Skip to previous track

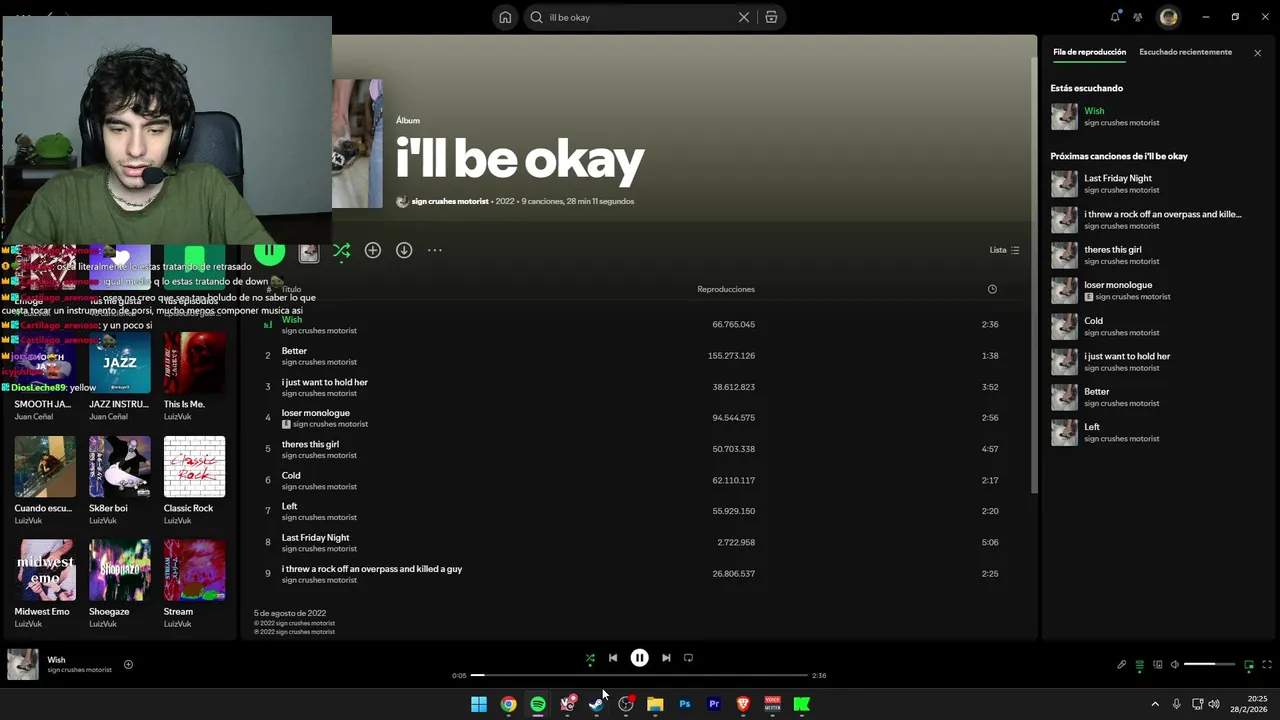613,658
